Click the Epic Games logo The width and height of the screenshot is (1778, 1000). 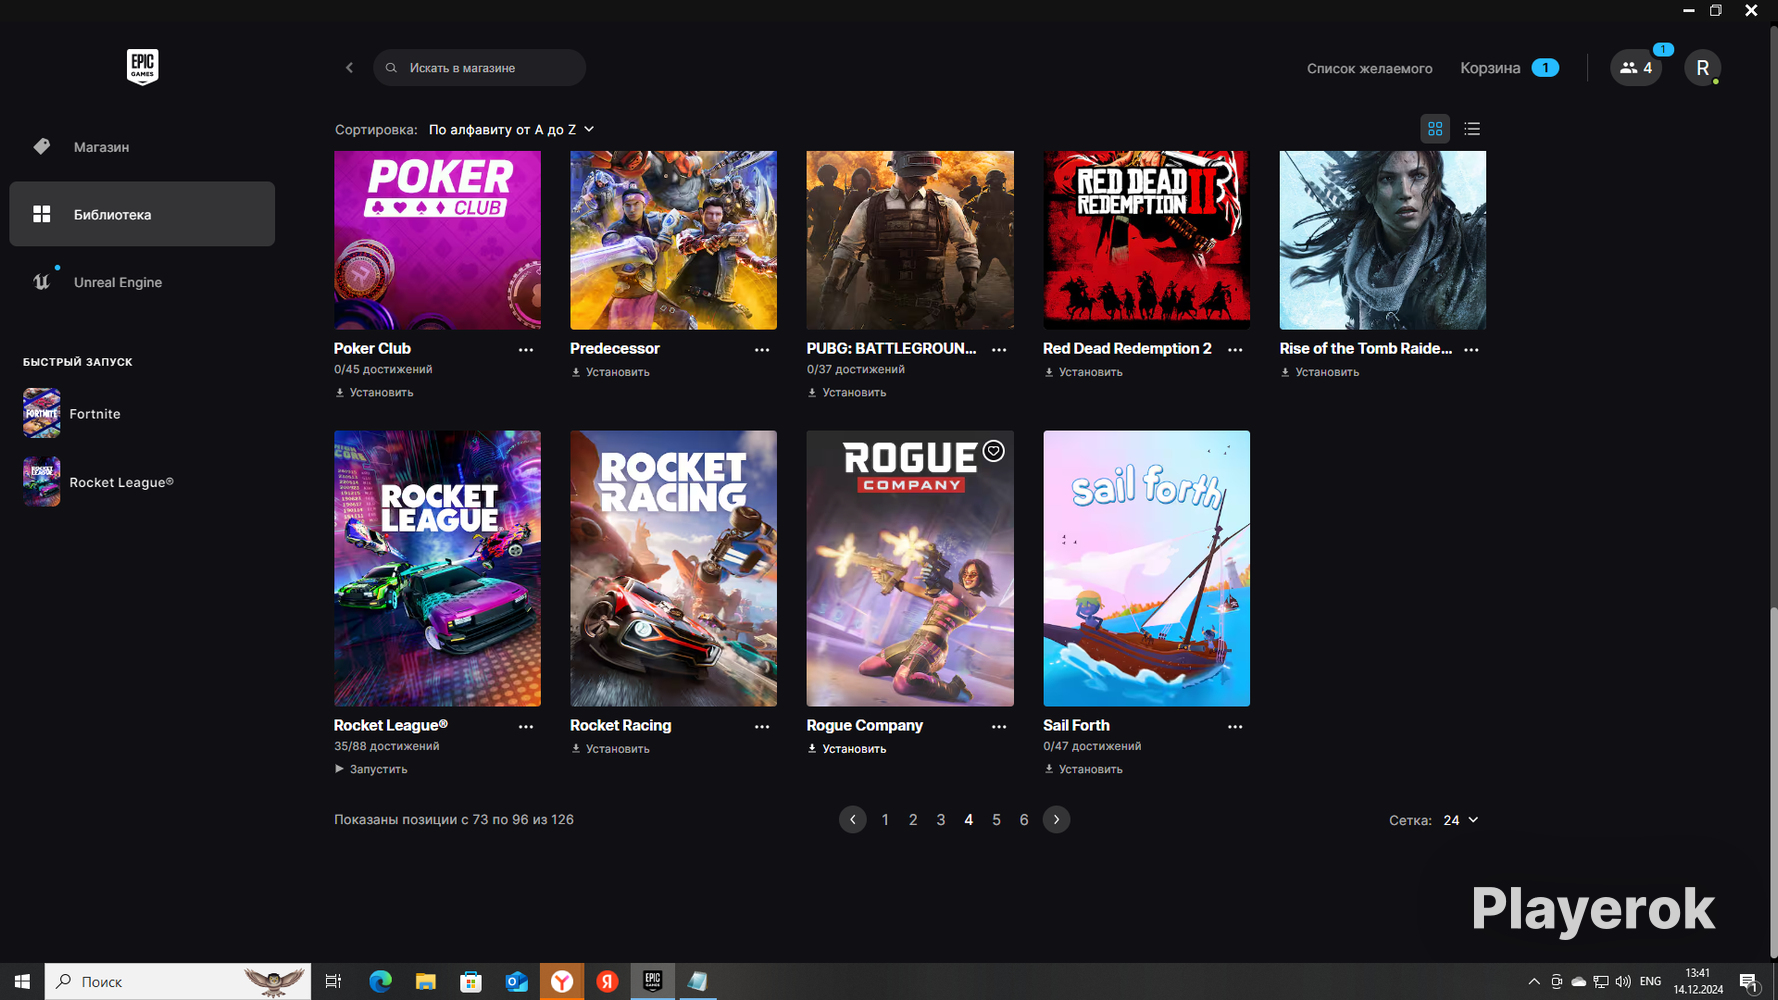click(142, 67)
